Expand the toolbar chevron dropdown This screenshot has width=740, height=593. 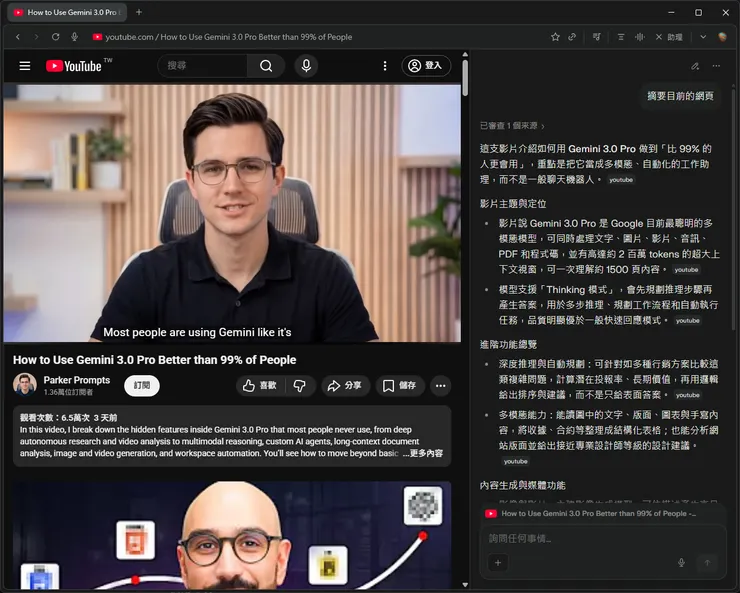click(703, 37)
